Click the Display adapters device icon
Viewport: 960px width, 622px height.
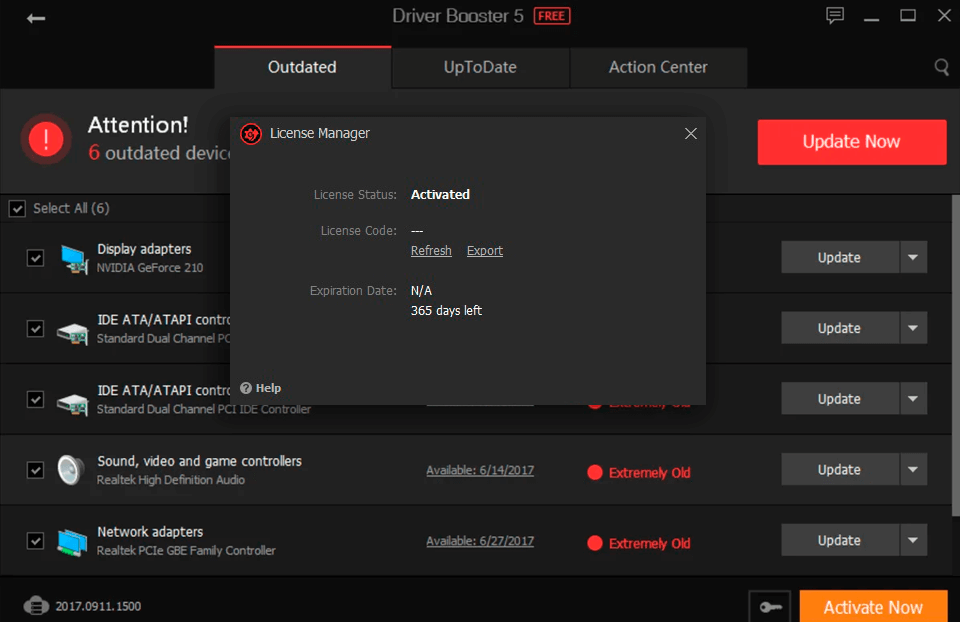[73, 258]
